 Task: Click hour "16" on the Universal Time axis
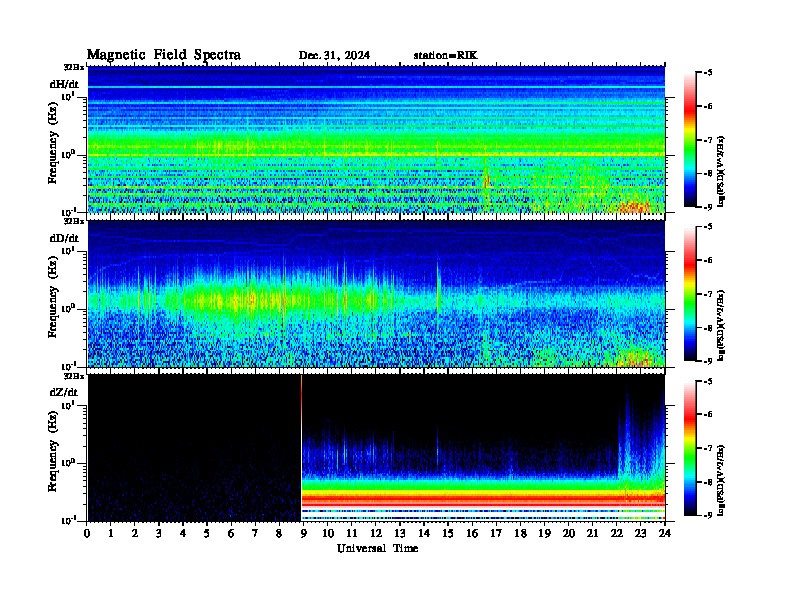point(472,534)
